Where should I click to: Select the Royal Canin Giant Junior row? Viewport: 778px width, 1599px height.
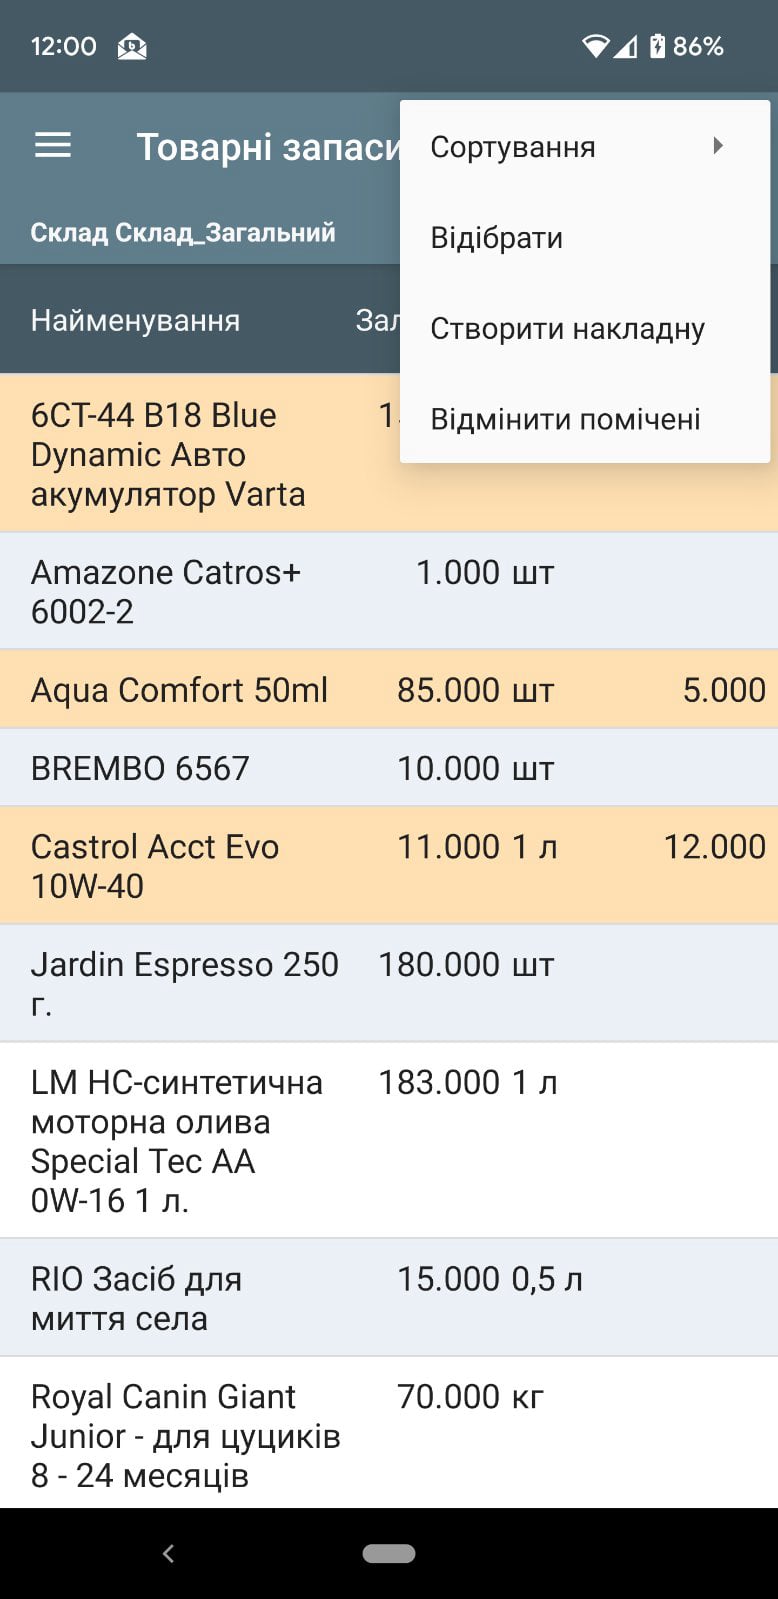coord(389,1434)
